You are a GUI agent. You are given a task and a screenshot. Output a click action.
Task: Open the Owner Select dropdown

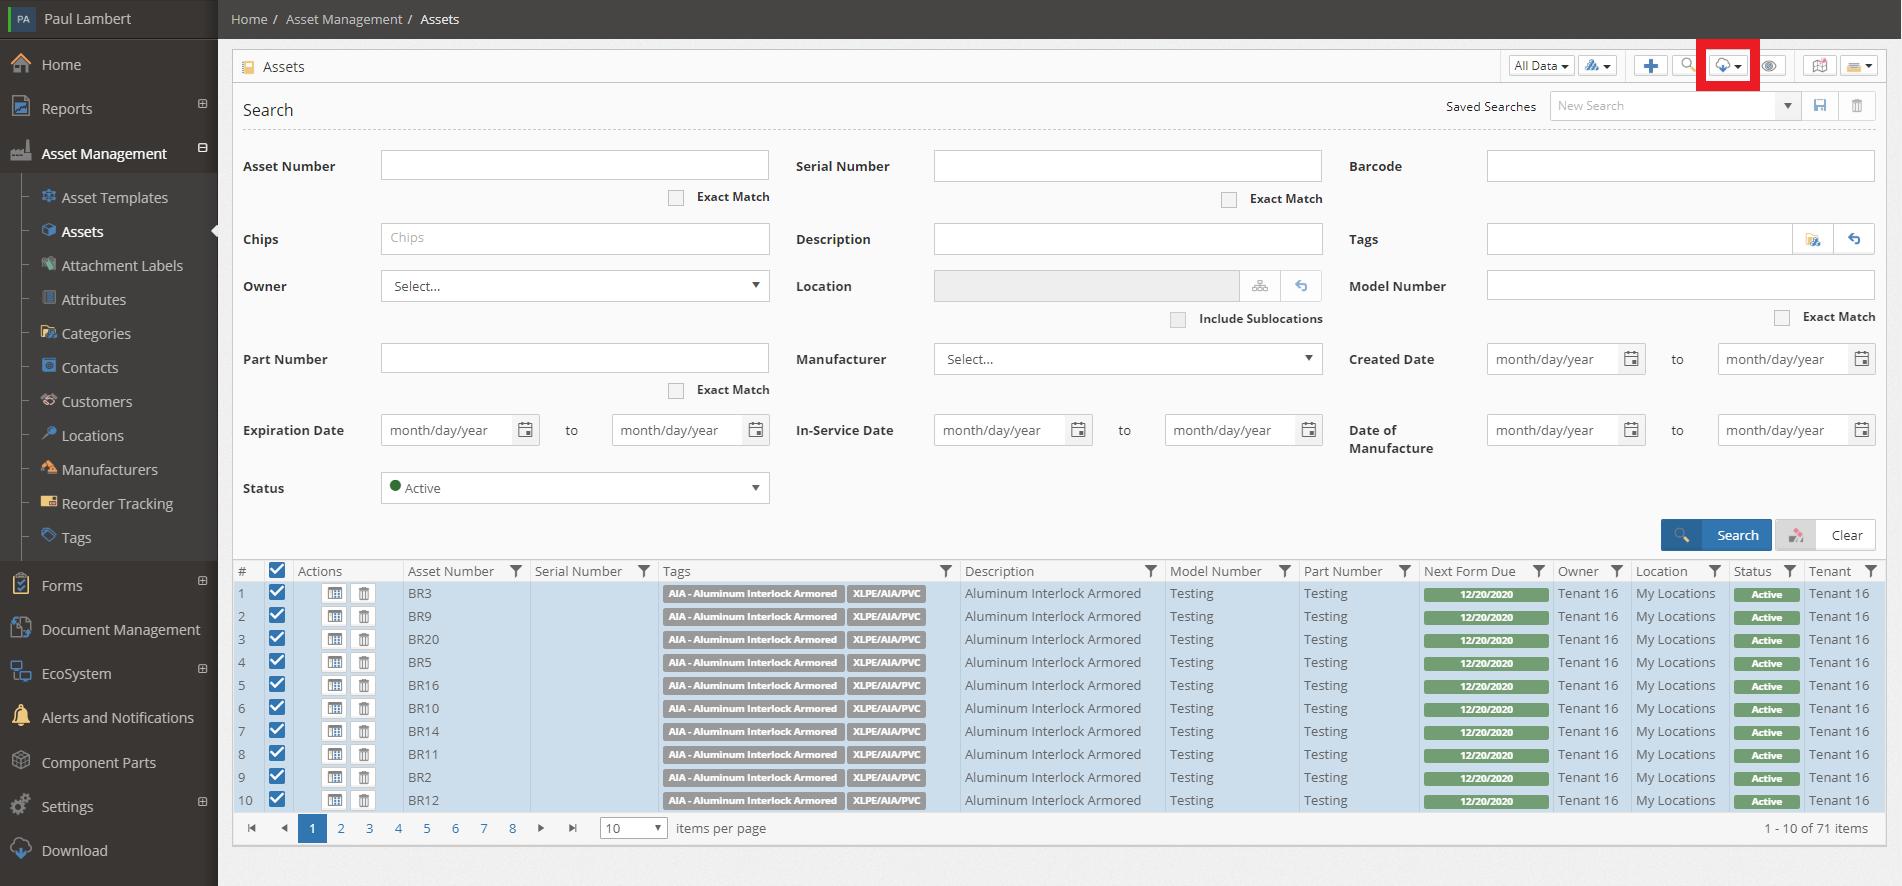click(x=575, y=286)
